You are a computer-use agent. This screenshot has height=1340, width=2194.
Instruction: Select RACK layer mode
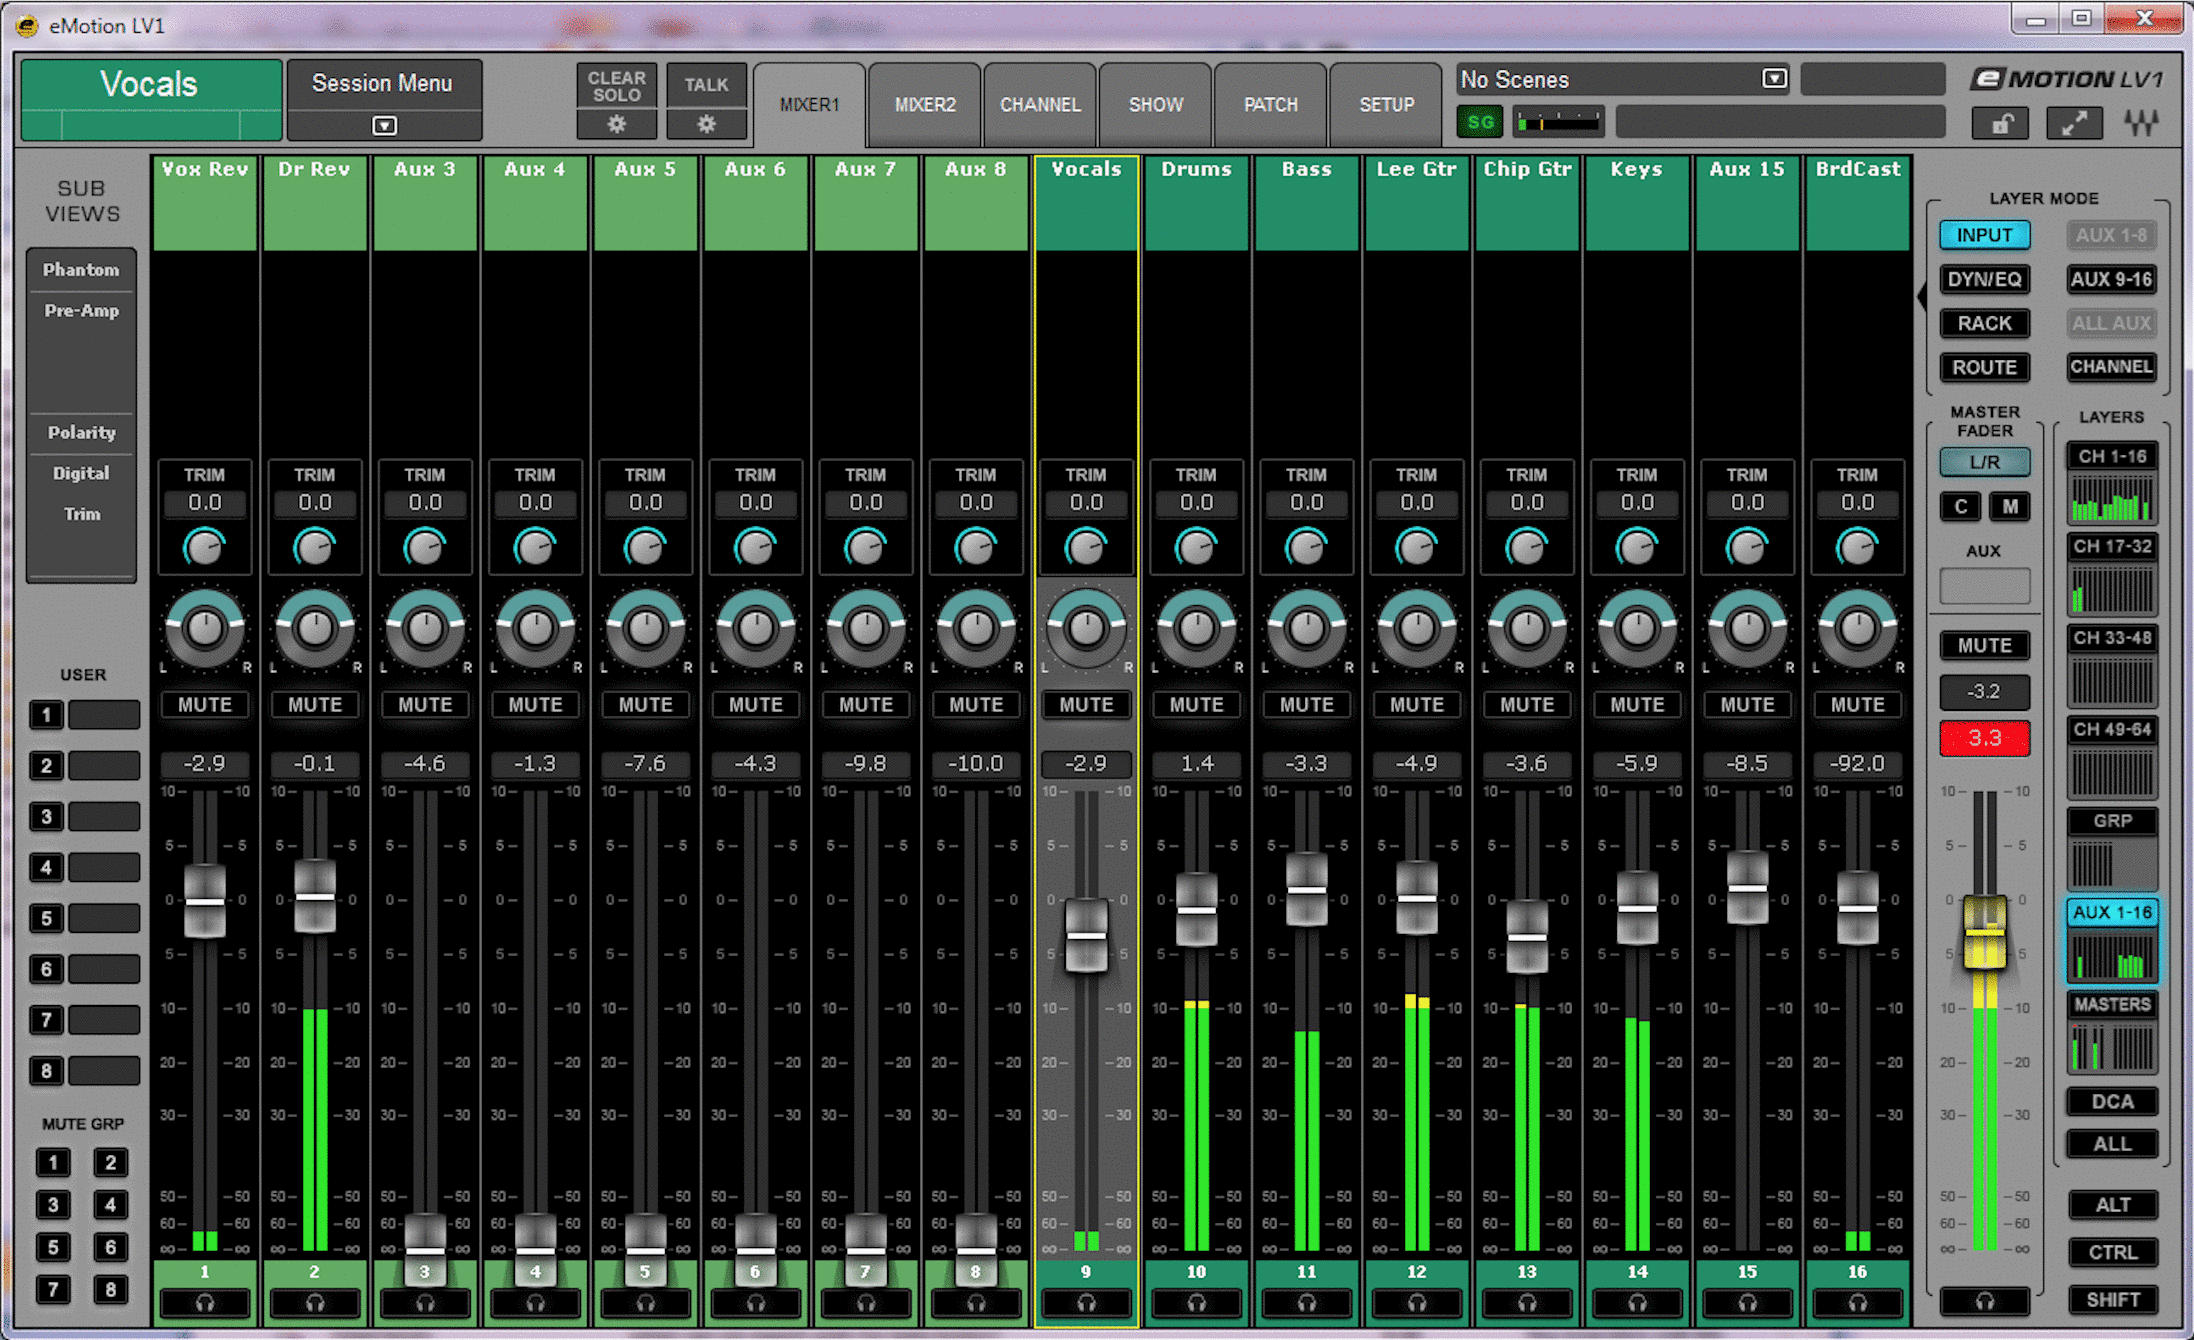pos(1985,323)
